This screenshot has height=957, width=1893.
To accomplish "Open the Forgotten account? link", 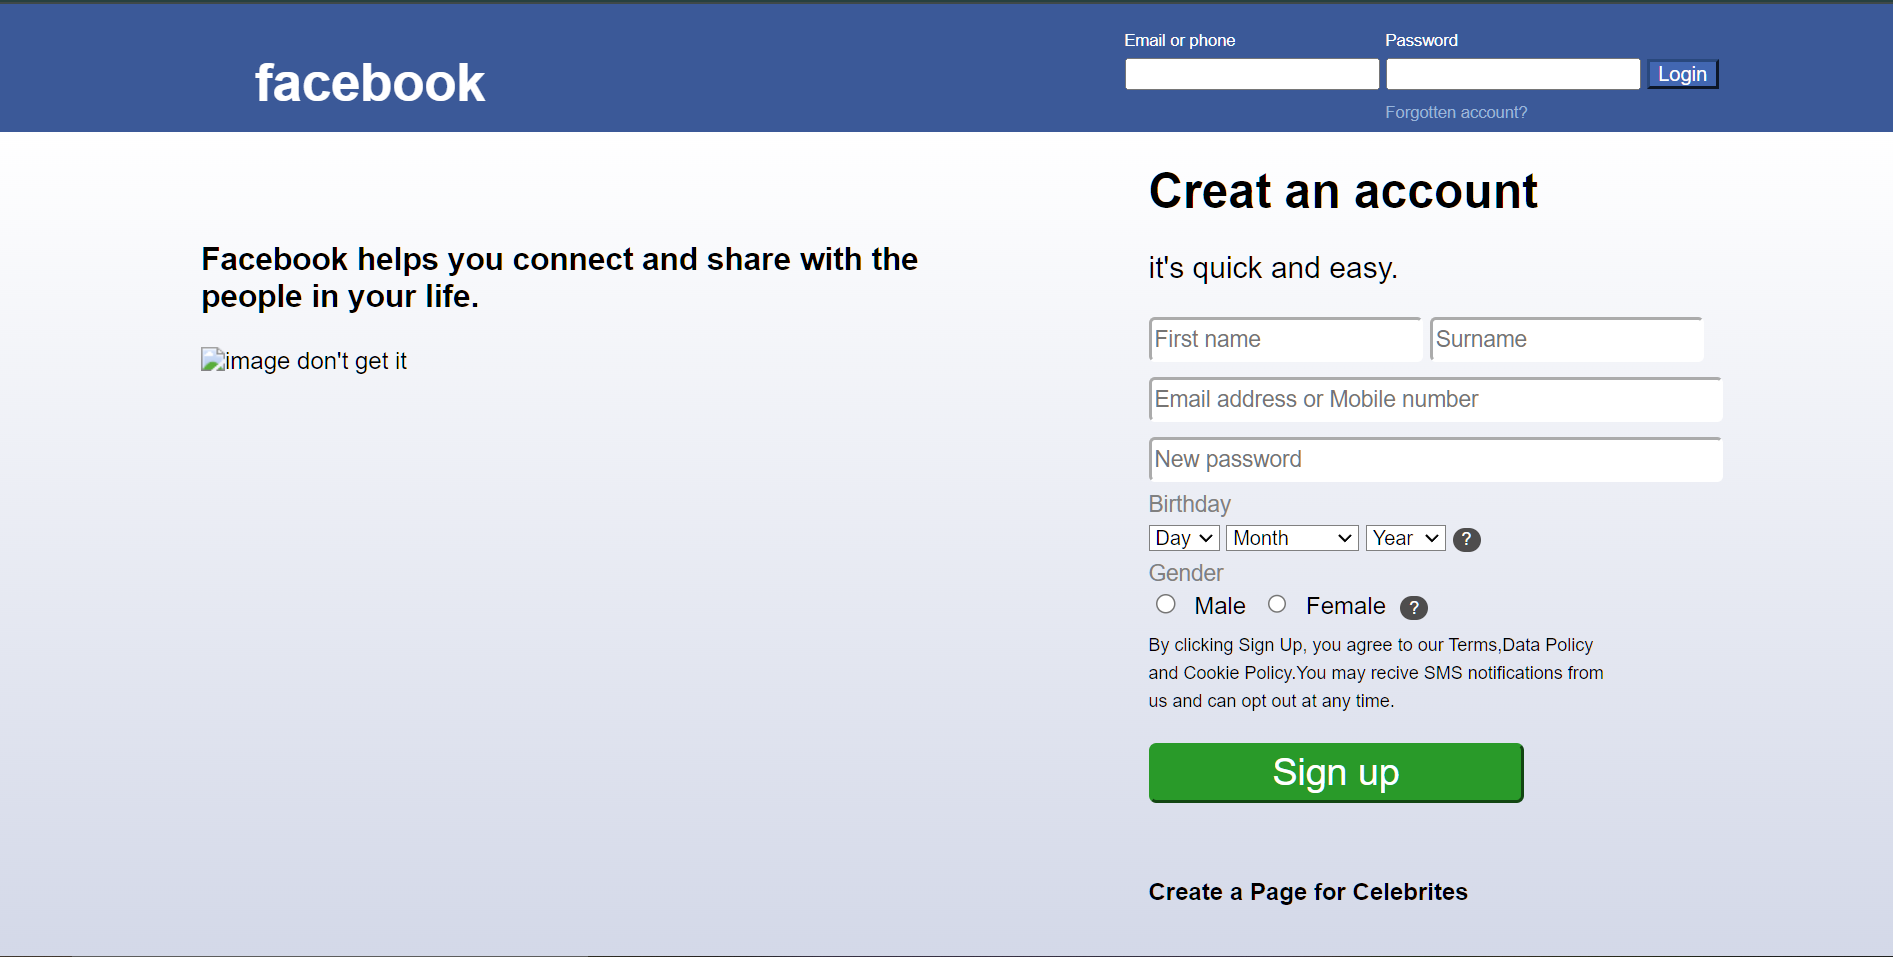I will pos(1455,112).
